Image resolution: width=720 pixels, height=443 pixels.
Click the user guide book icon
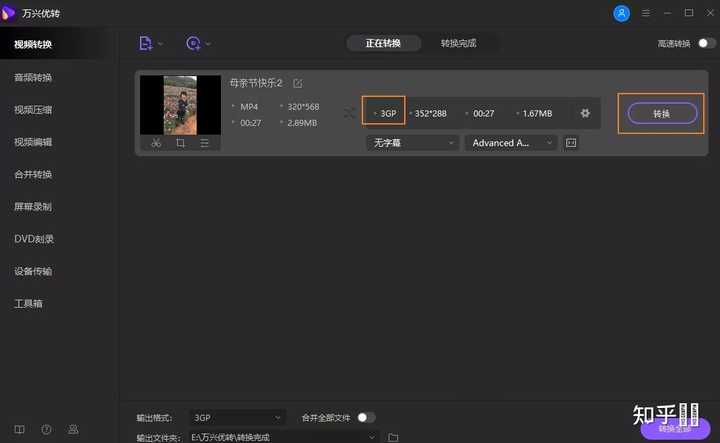point(19,430)
